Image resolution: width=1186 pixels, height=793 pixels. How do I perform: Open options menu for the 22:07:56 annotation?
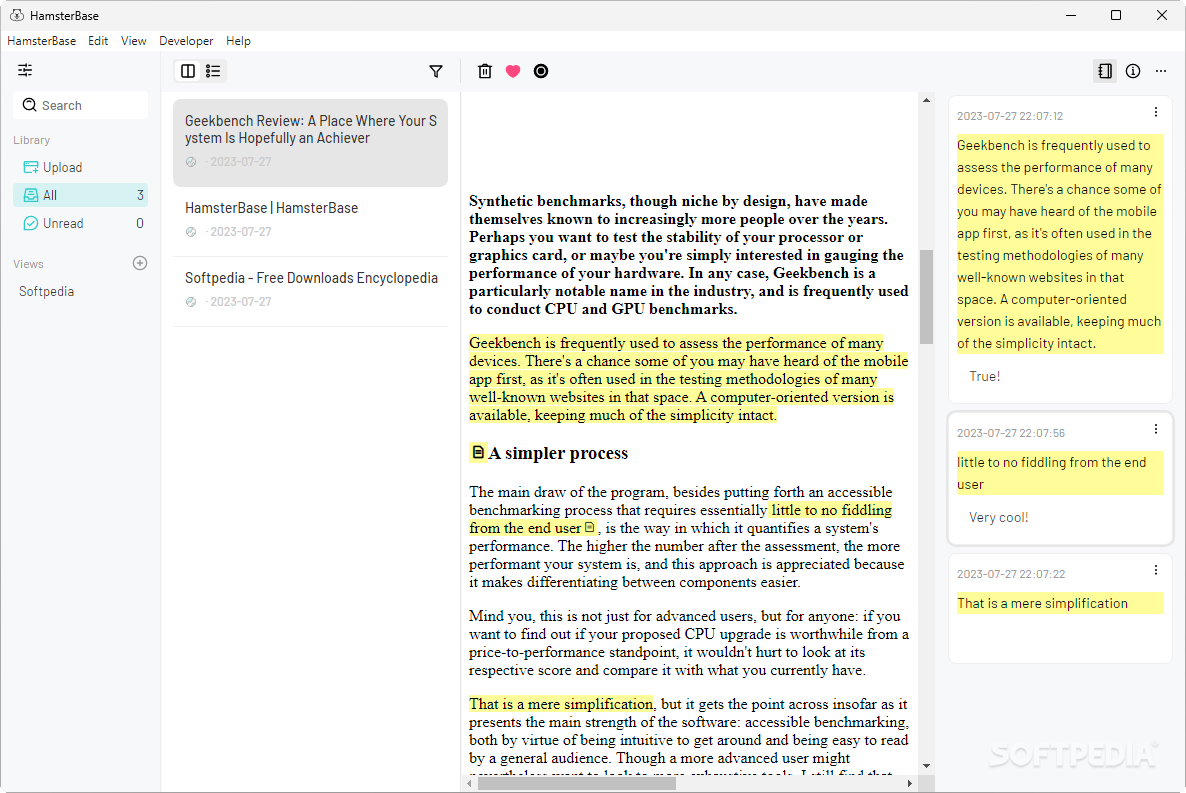1156,429
